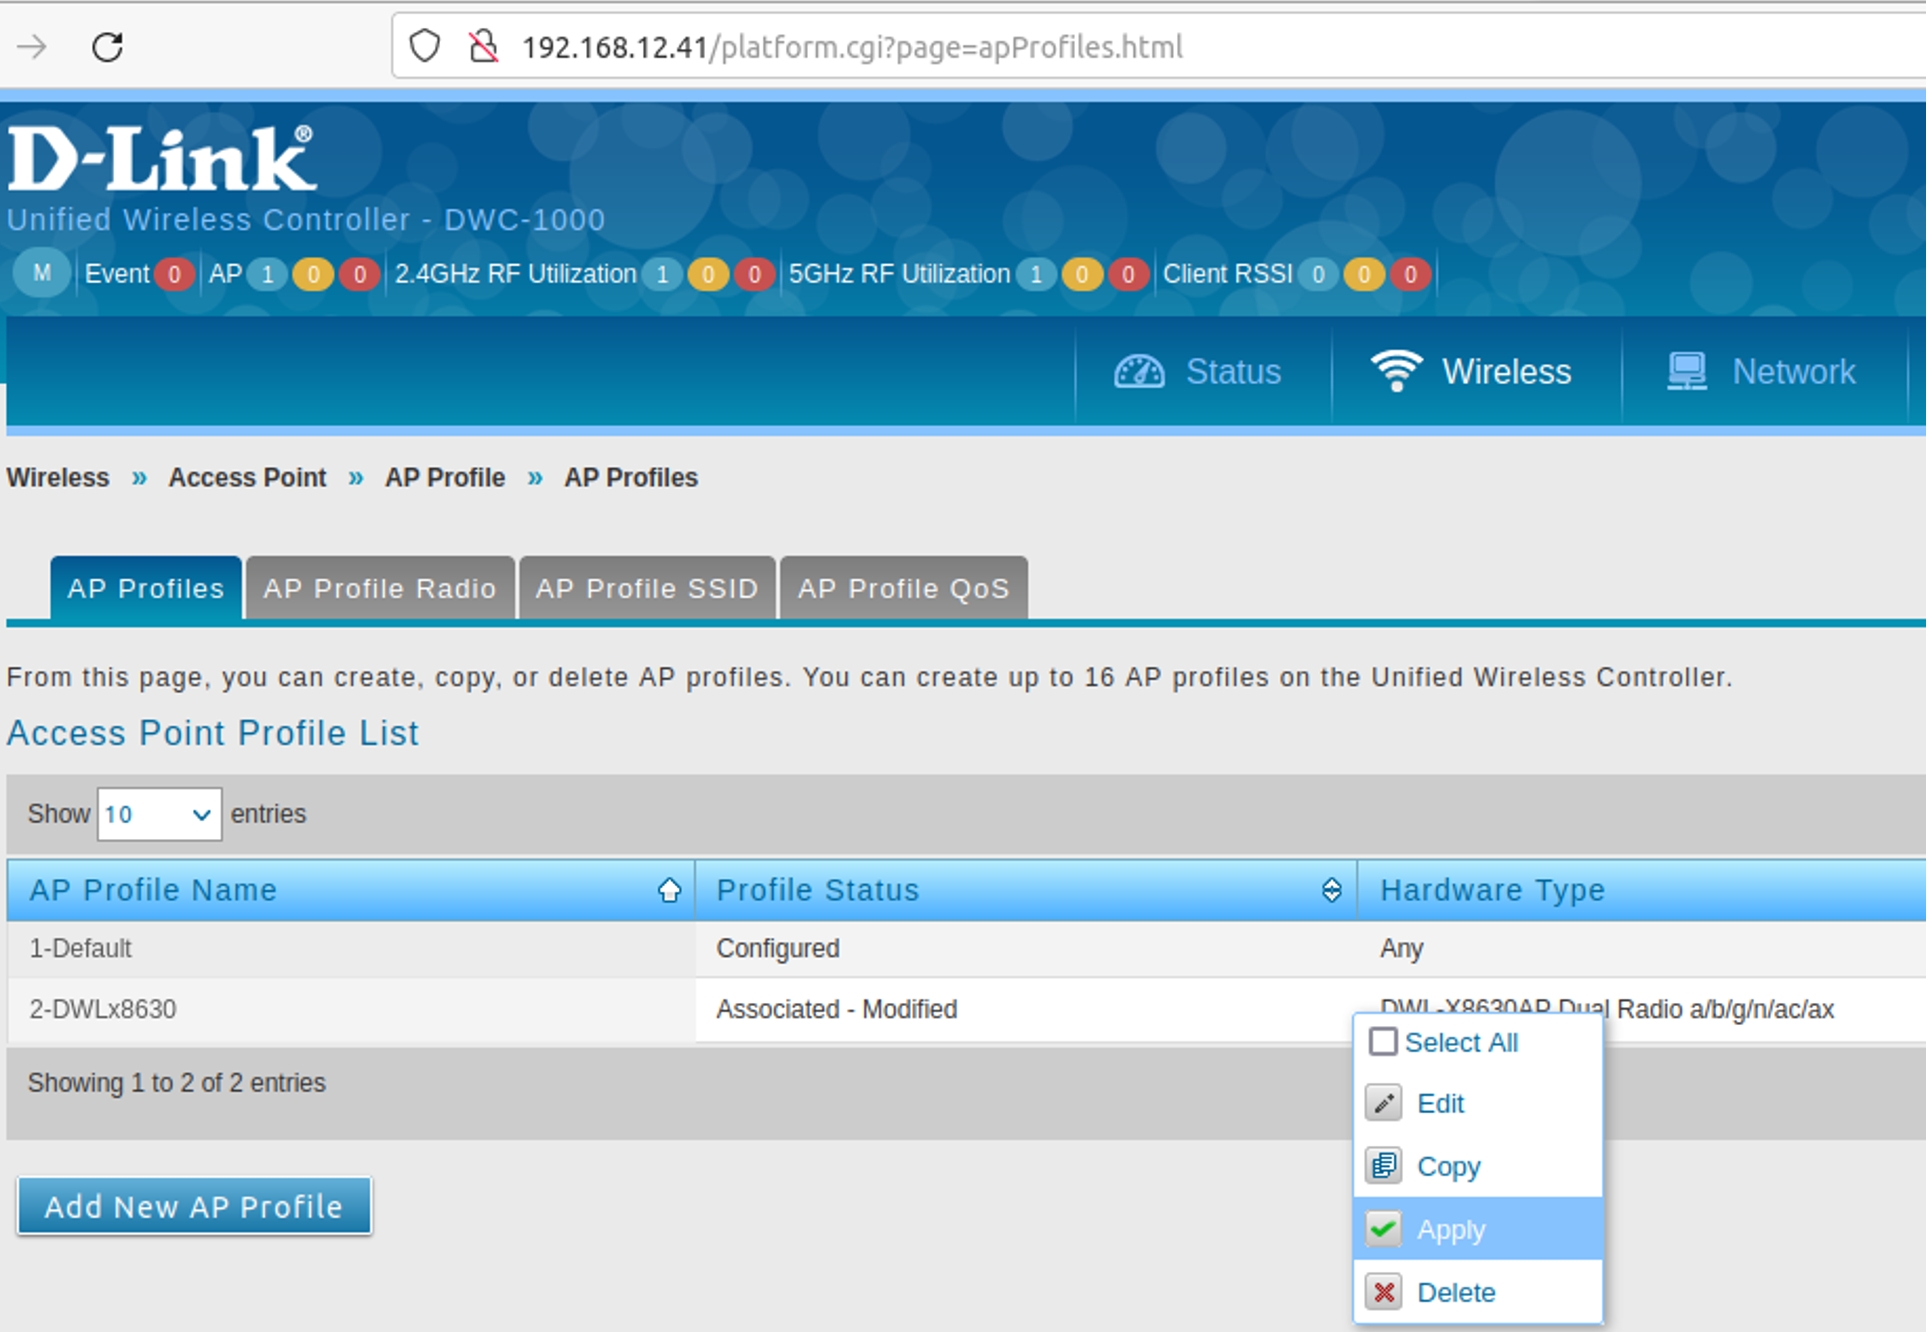The width and height of the screenshot is (1929, 1332).
Task: Click the Network computer icon
Action: coord(1686,372)
